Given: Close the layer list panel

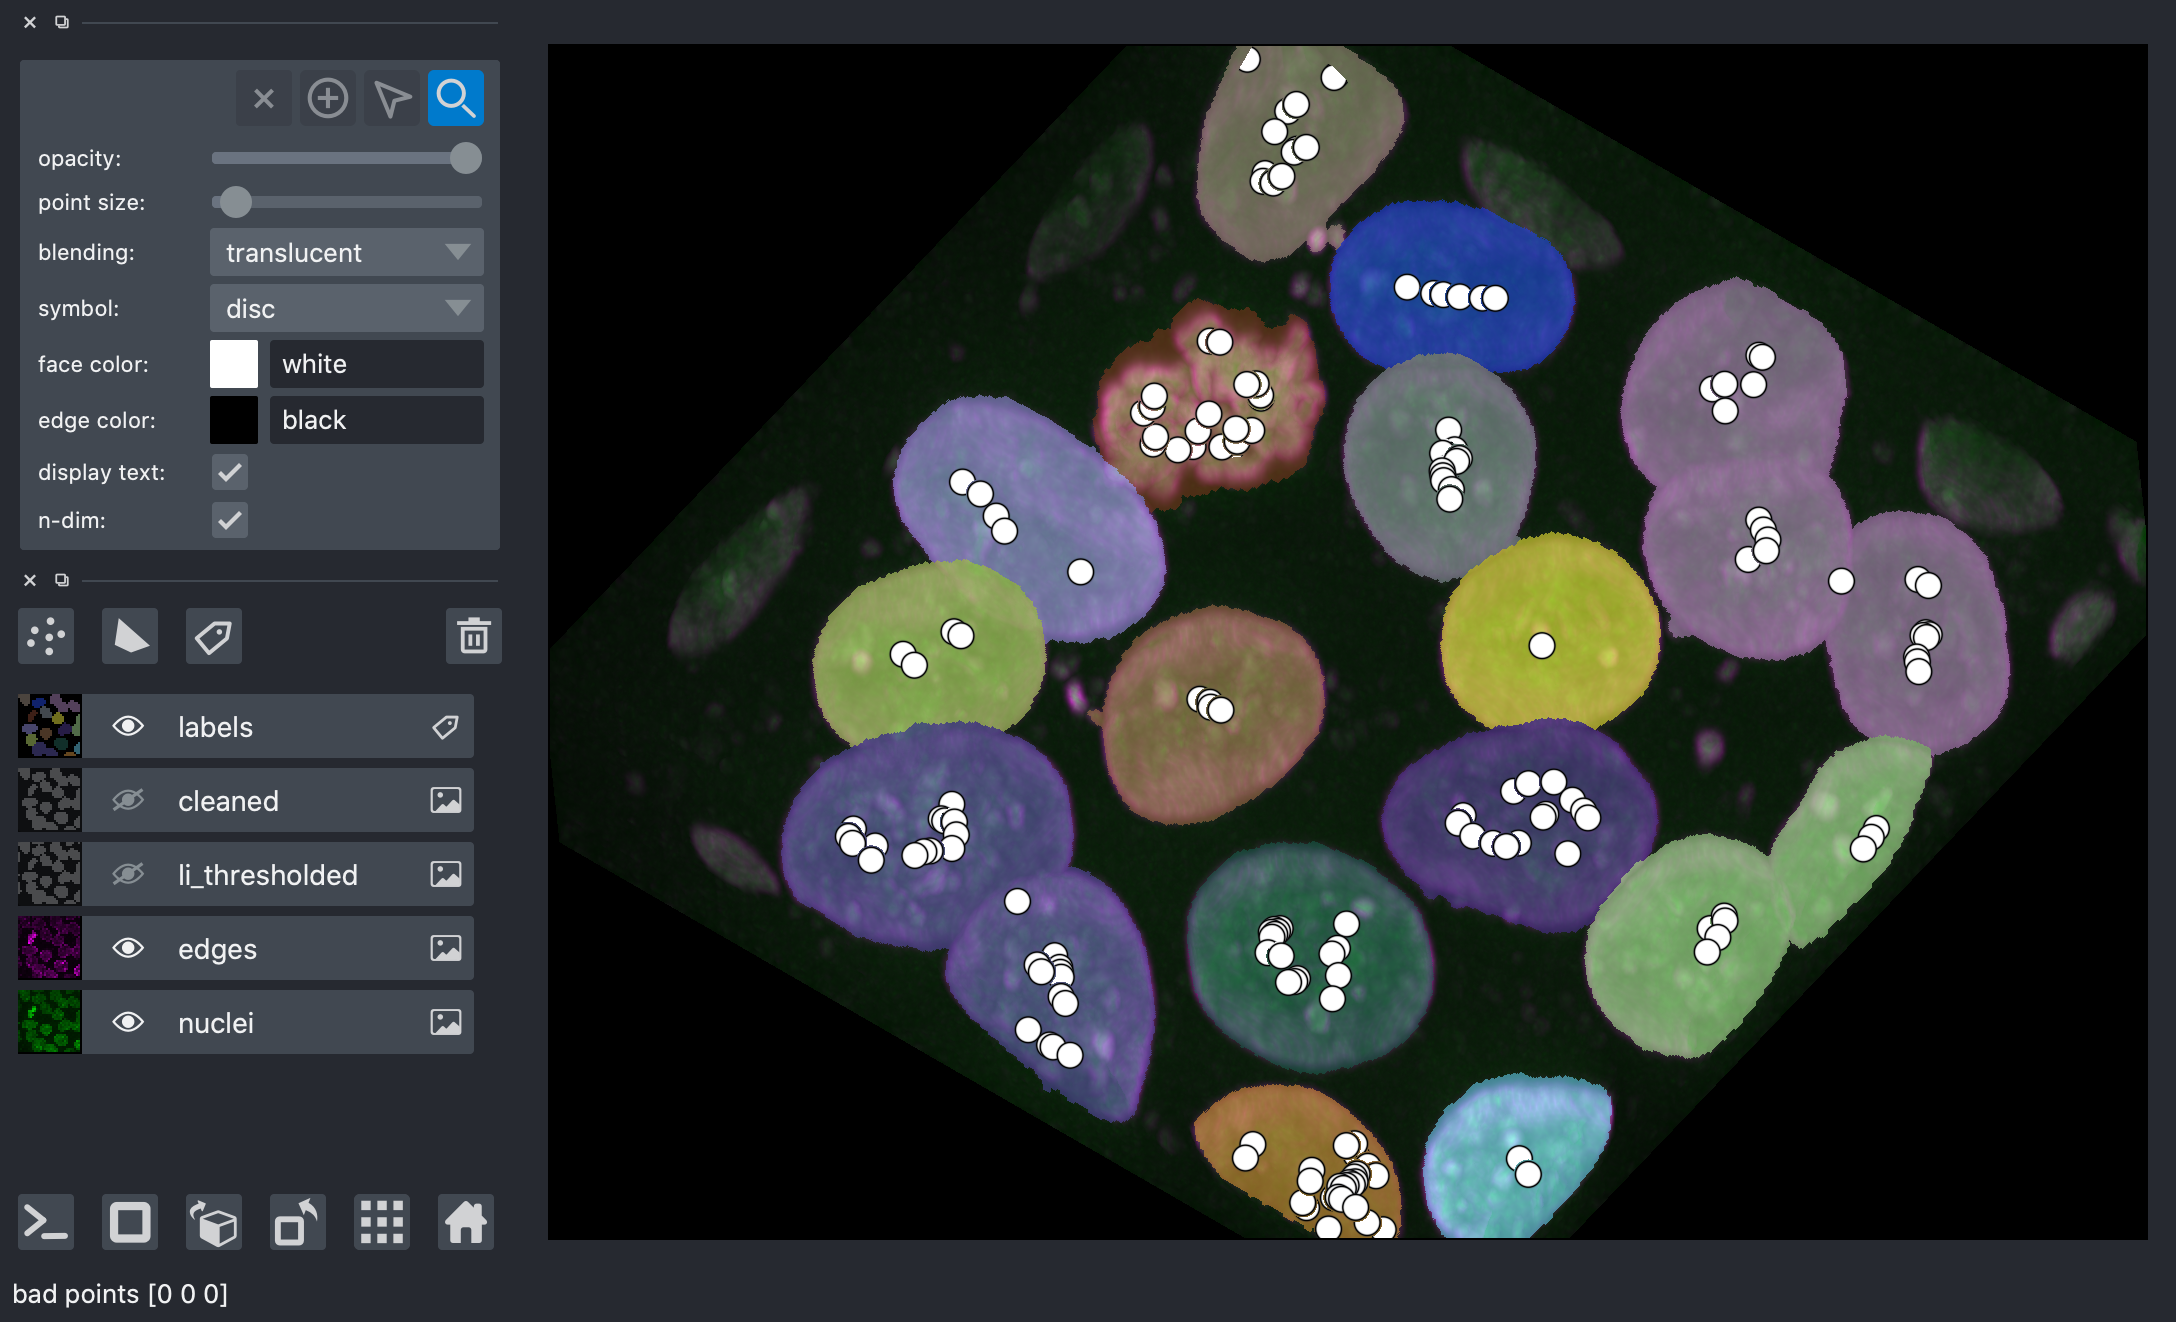Looking at the screenshot, I should point(30,580).
